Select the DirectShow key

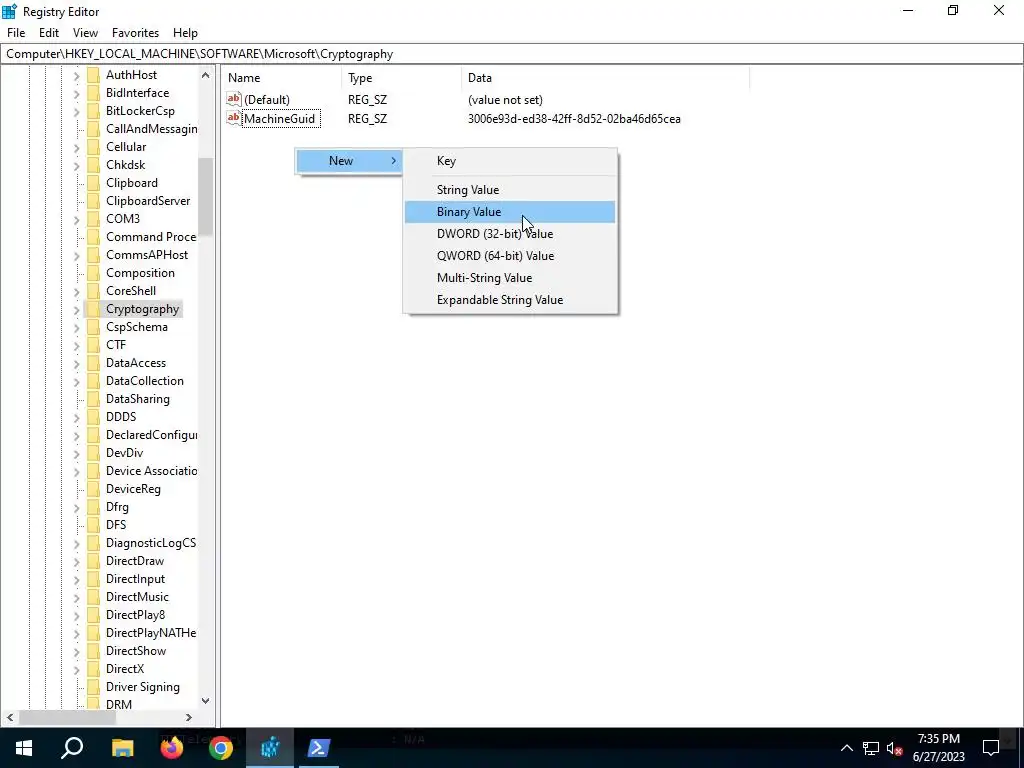(x=136, y=651)
